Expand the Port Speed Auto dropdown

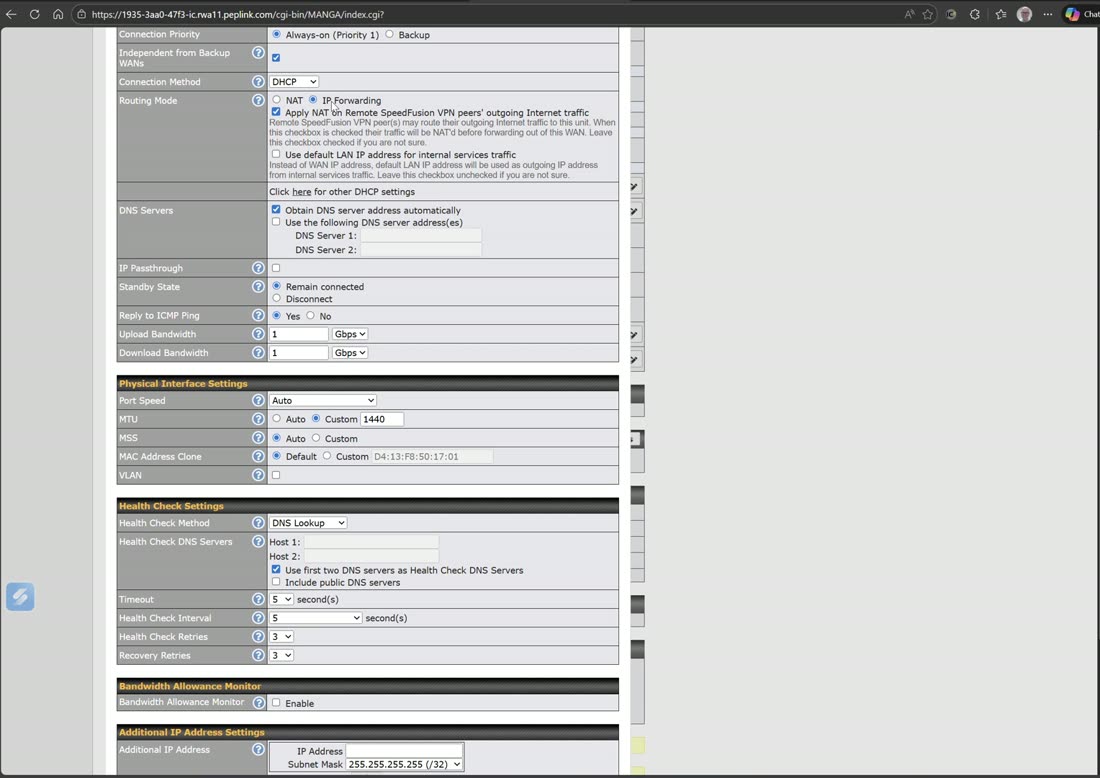pyautogui.click(x=323, y=401)
